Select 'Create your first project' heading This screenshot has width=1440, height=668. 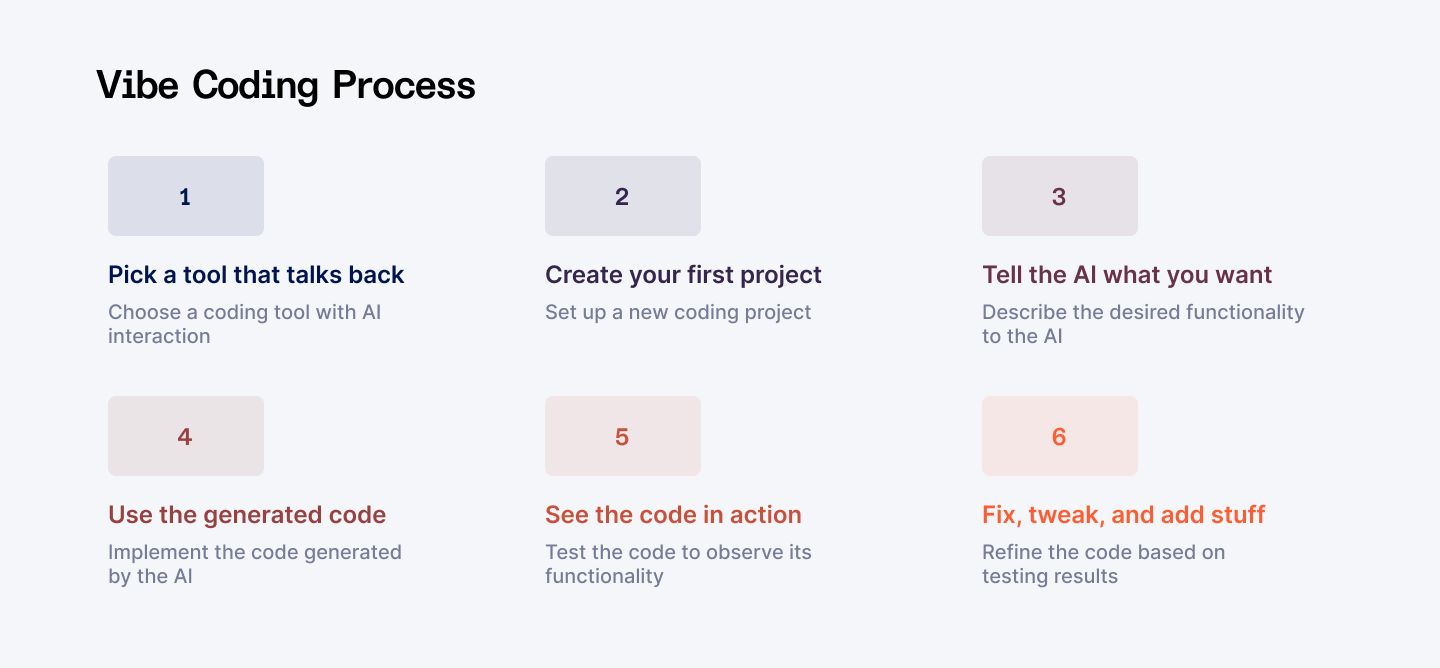coord(683,275)
